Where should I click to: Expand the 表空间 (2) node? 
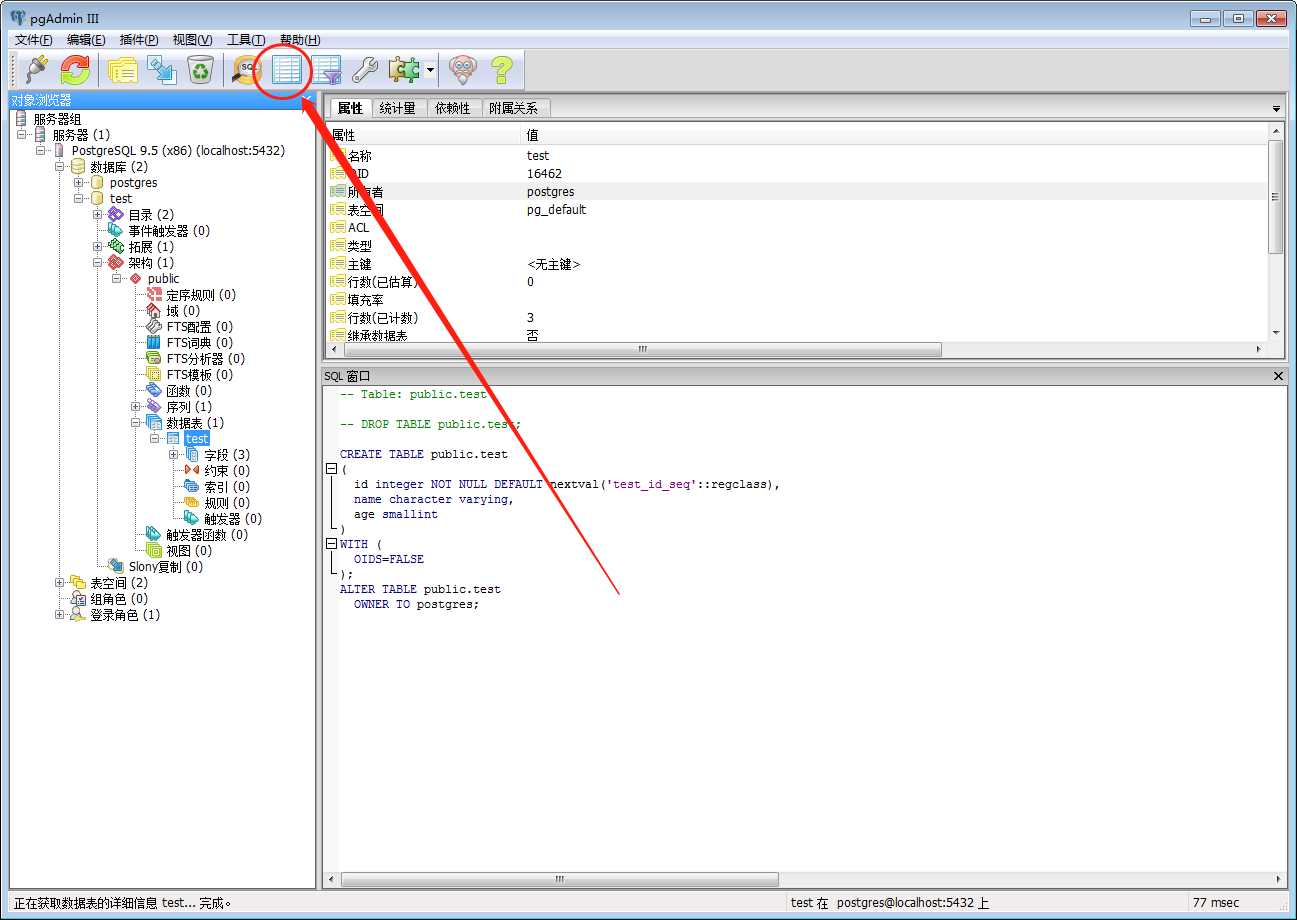60,583
